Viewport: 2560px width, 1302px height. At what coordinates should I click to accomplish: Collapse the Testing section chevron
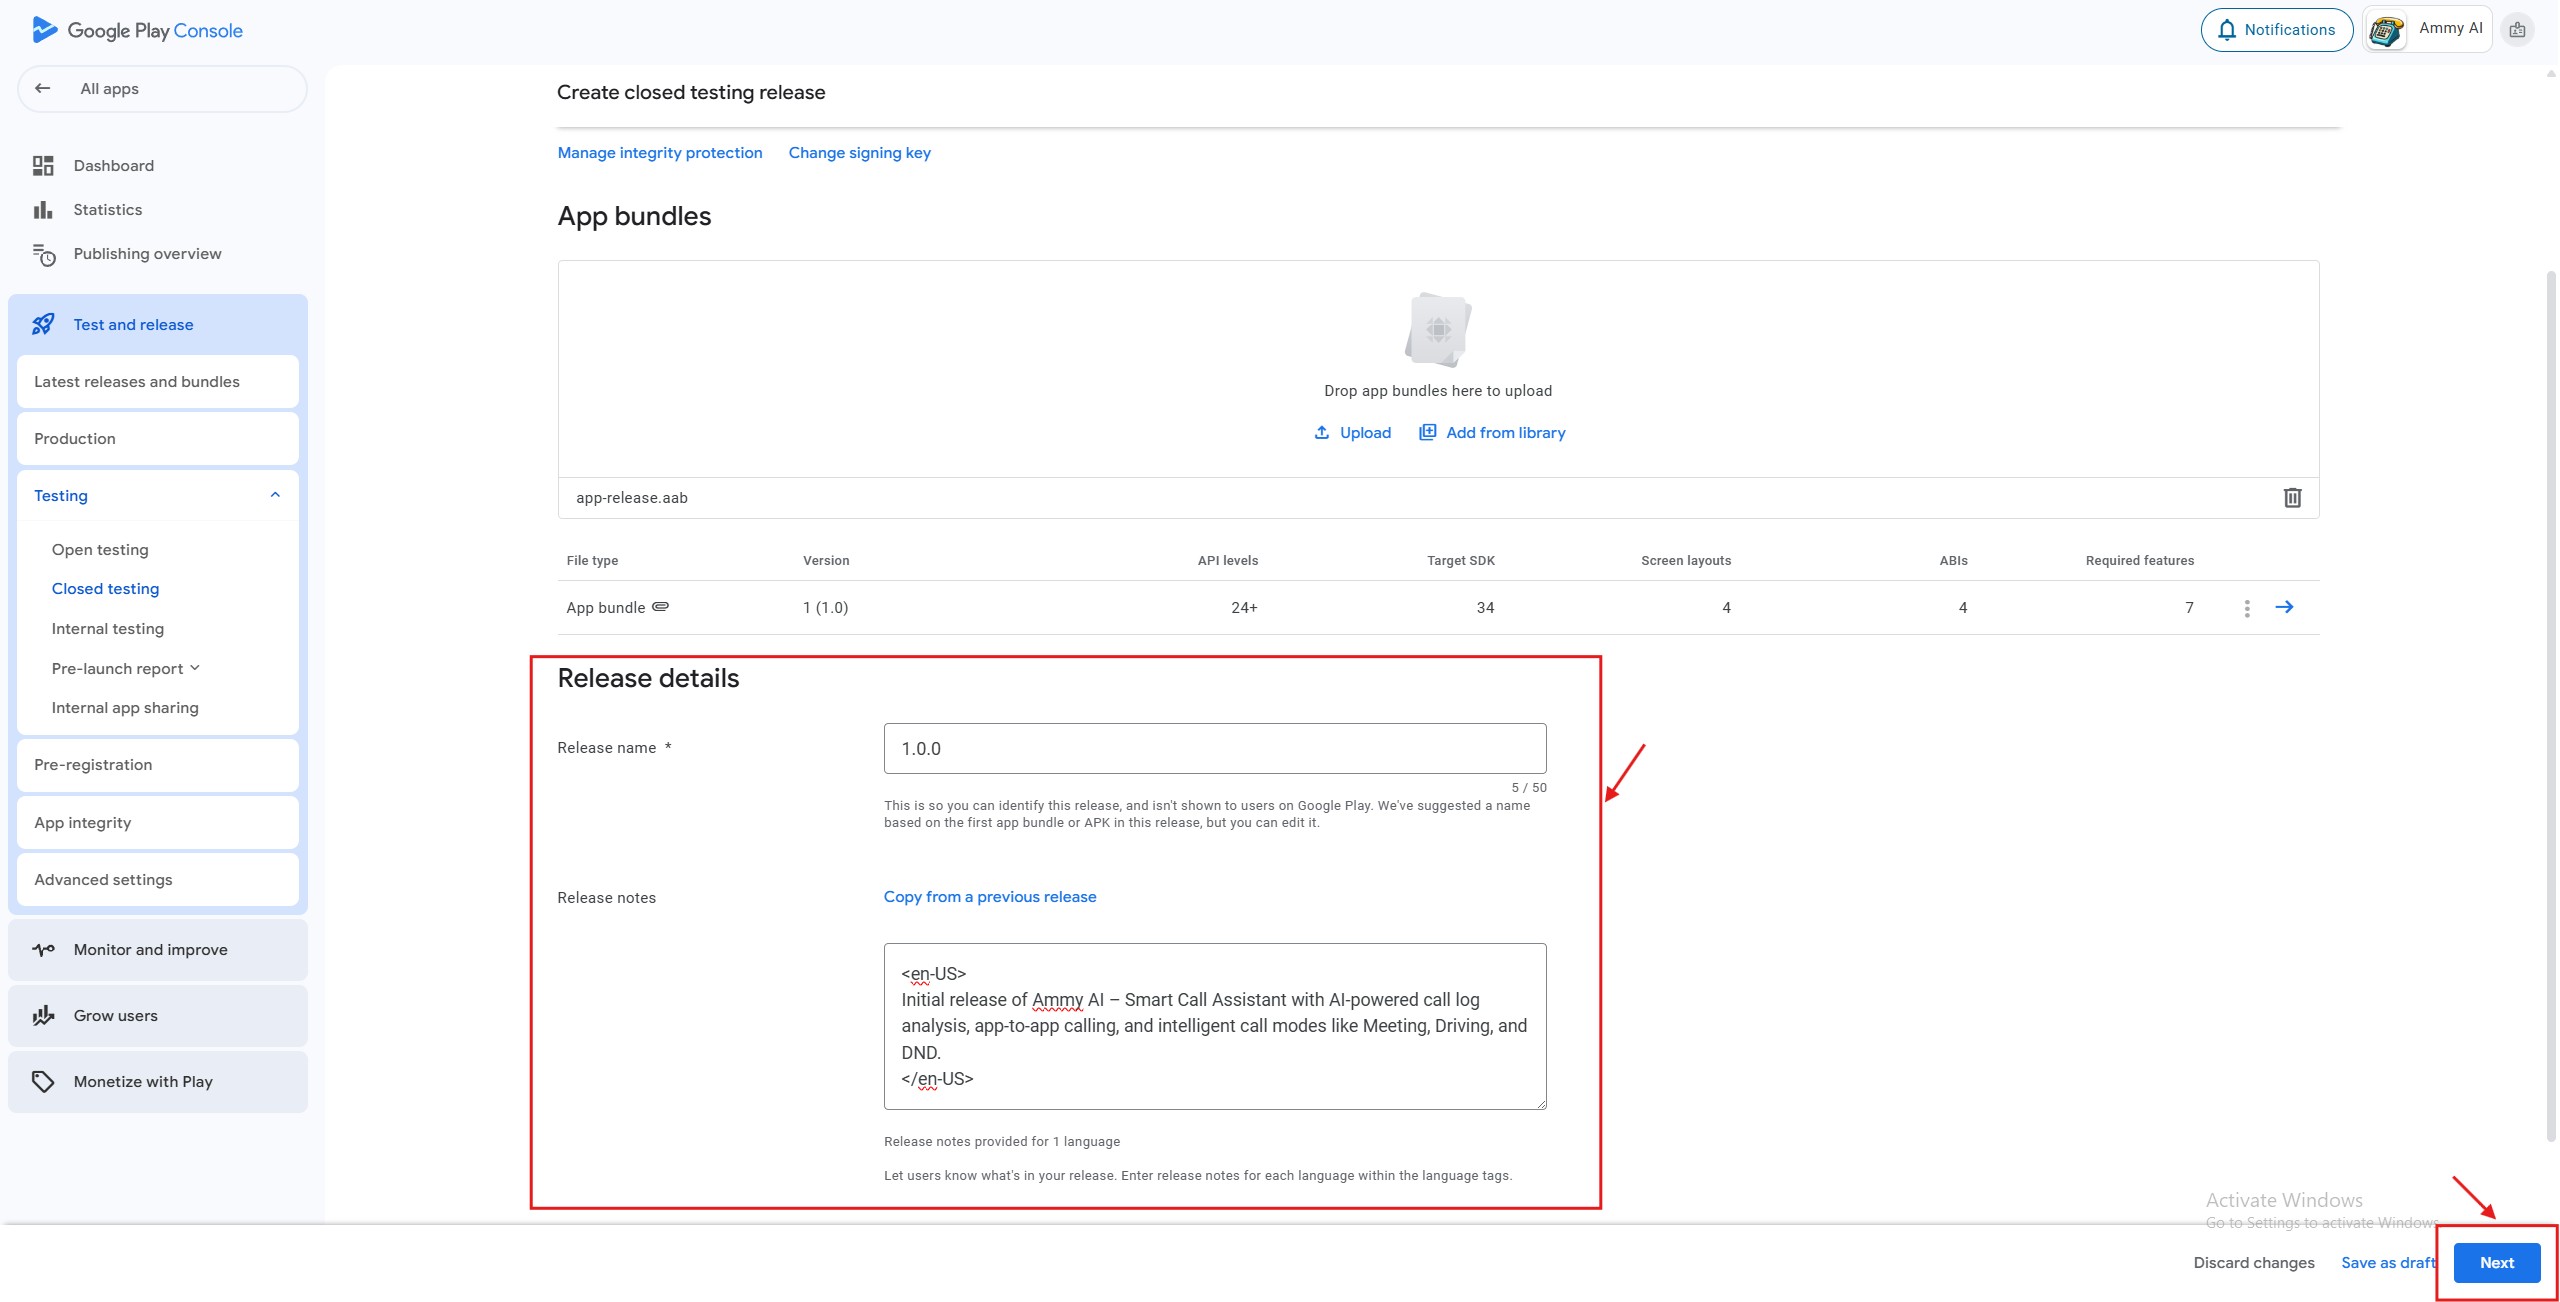275,496
